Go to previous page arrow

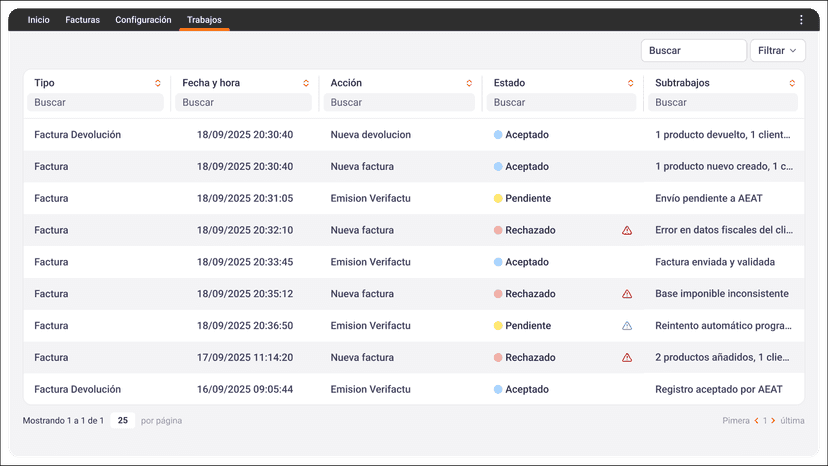coord(756,421)
